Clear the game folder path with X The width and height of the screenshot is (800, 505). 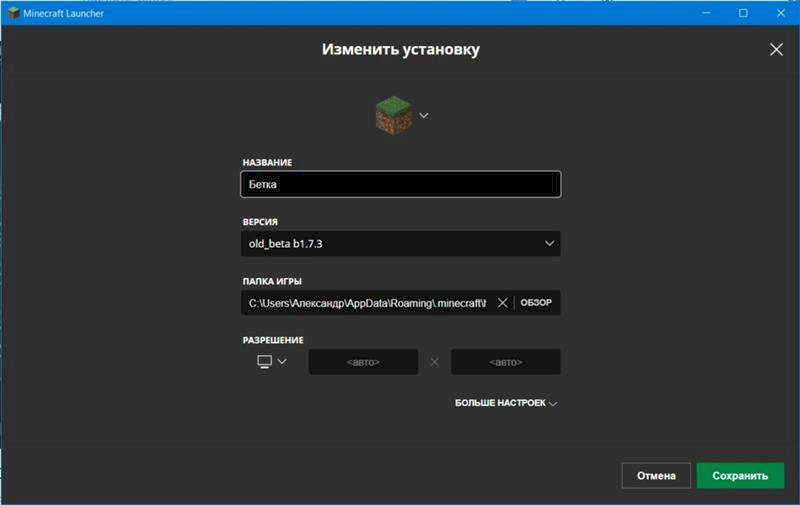[x=503, y=303]
